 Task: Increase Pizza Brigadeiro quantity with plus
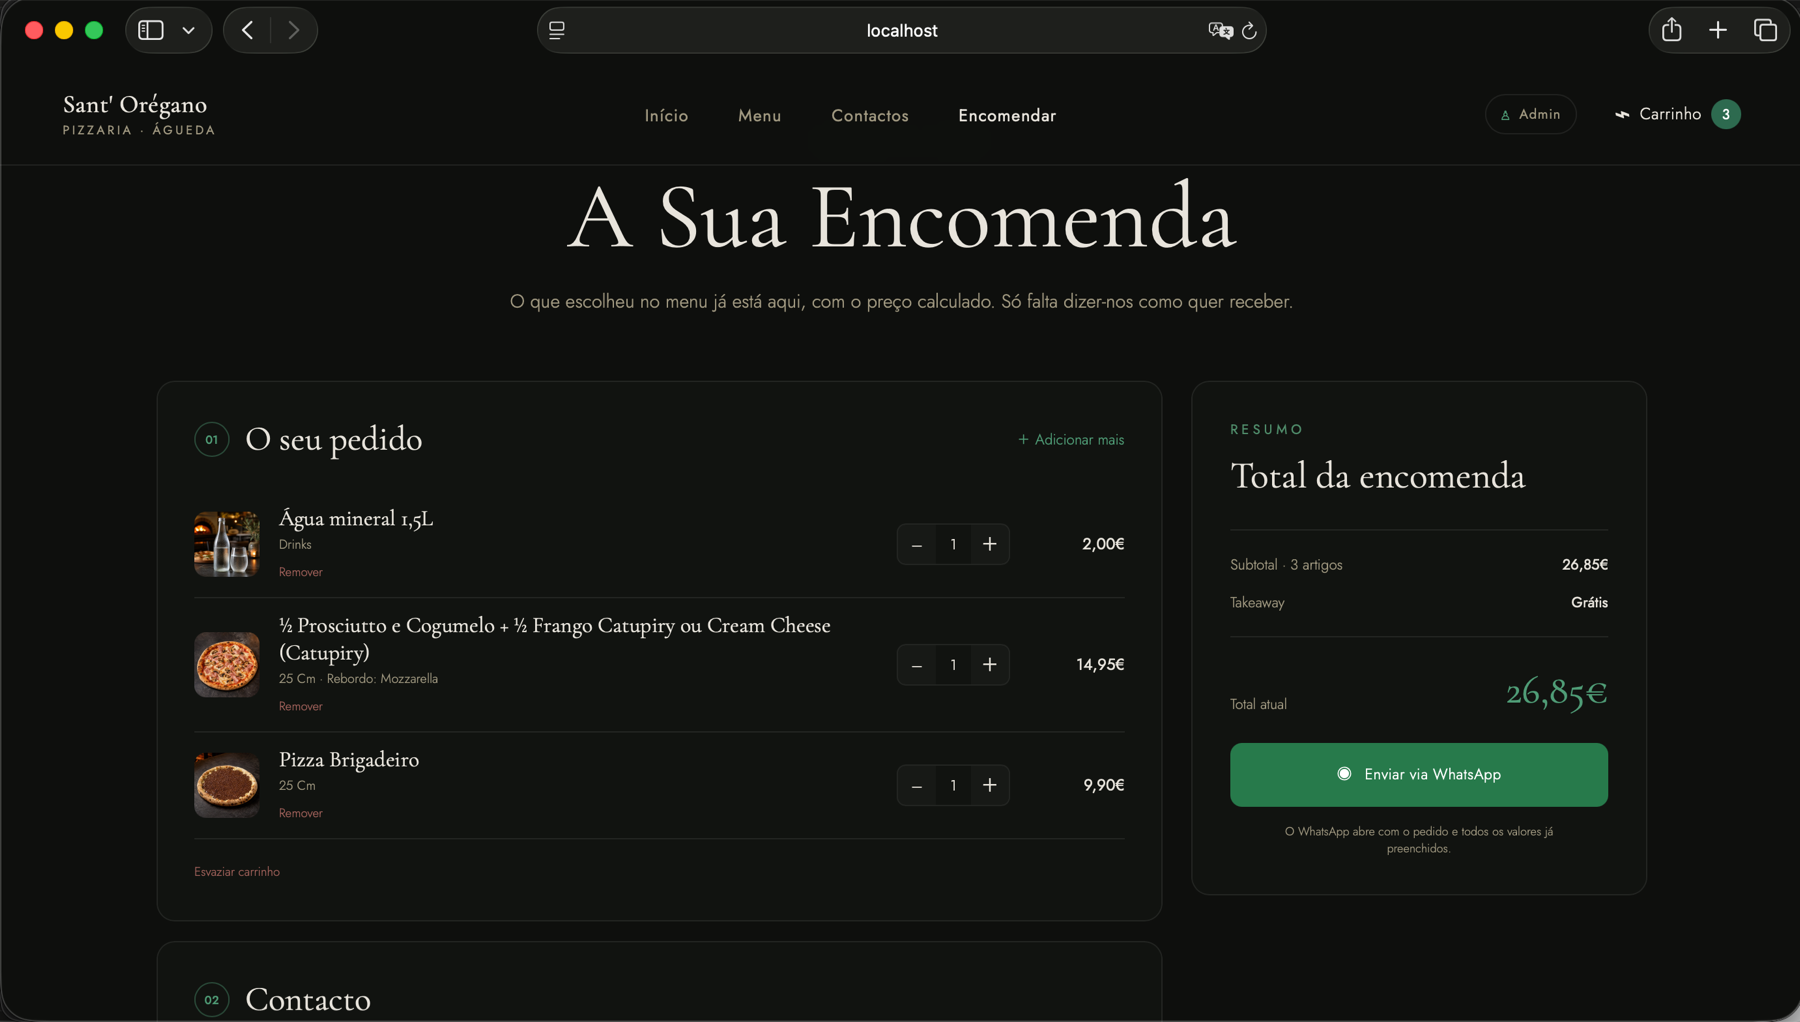click(x=990, y=785)
